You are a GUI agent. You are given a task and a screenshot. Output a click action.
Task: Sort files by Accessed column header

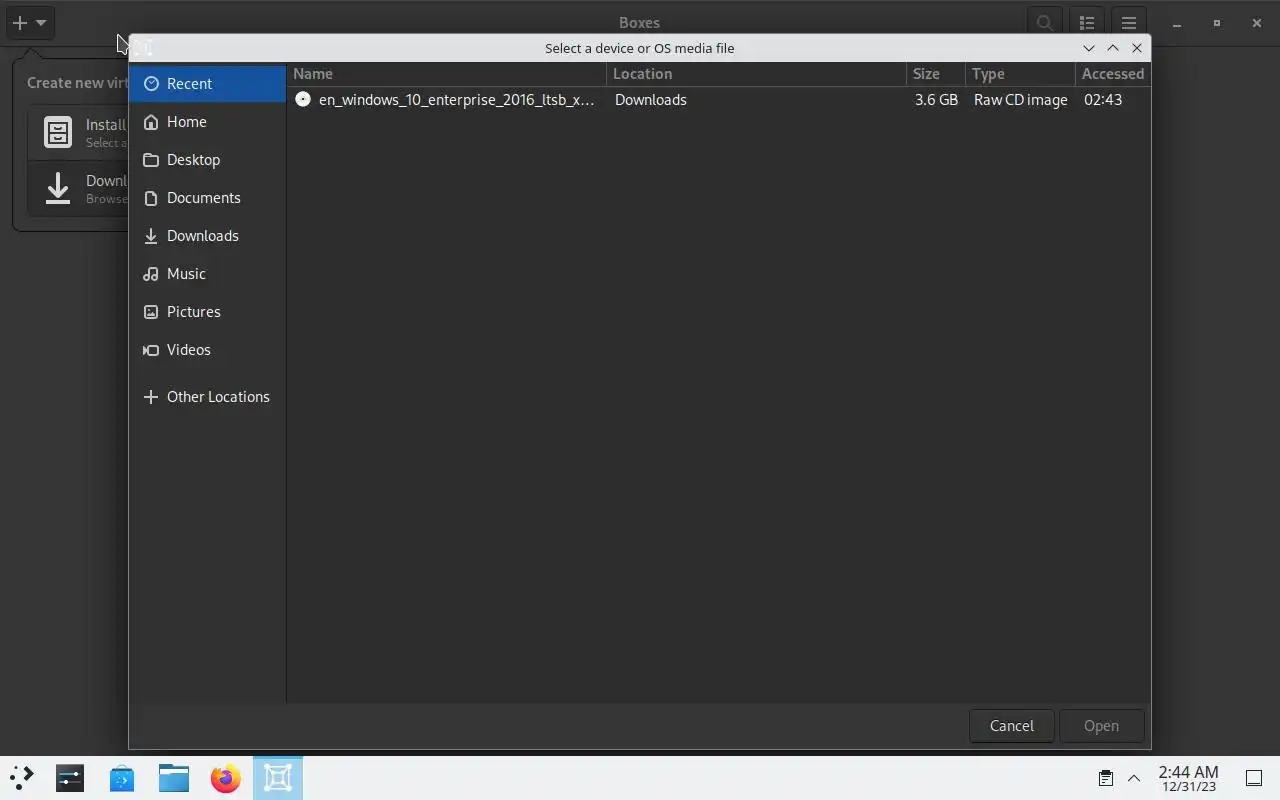coord(1113,74)
